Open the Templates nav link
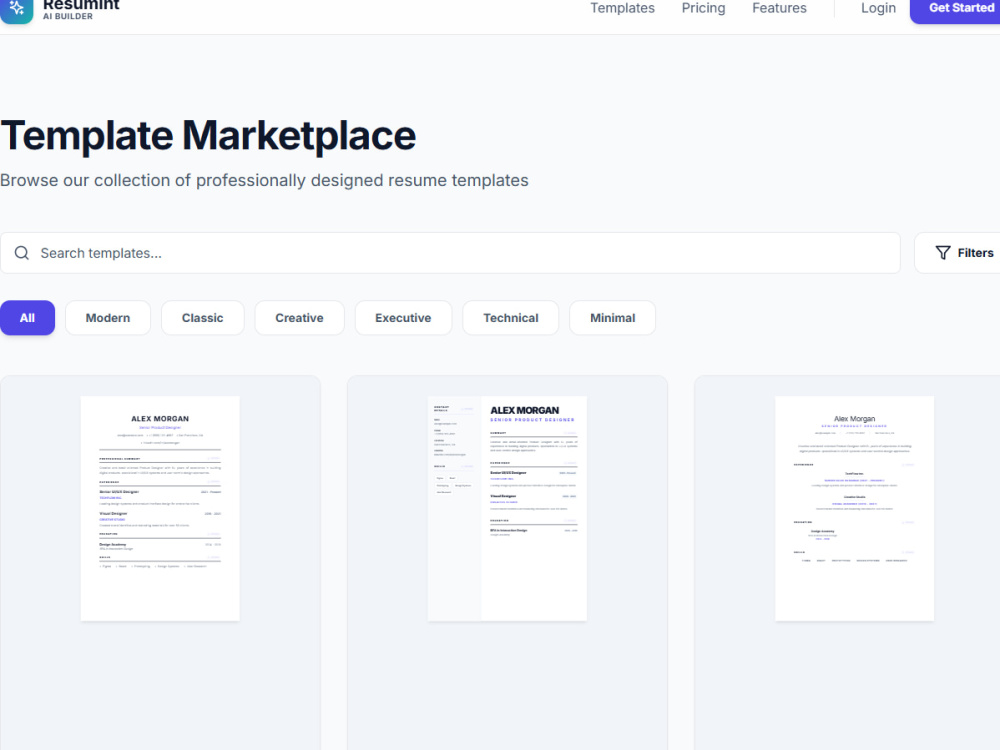Image resolution: width=1000 pixels, height=750 pixels. [x=622, y=8]
